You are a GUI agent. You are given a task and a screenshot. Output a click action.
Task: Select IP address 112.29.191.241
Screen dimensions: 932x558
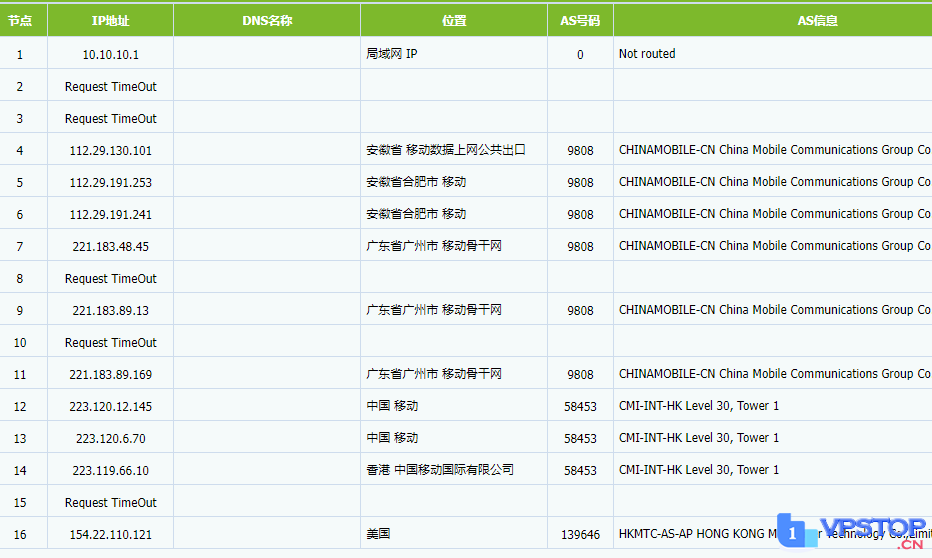111,215
